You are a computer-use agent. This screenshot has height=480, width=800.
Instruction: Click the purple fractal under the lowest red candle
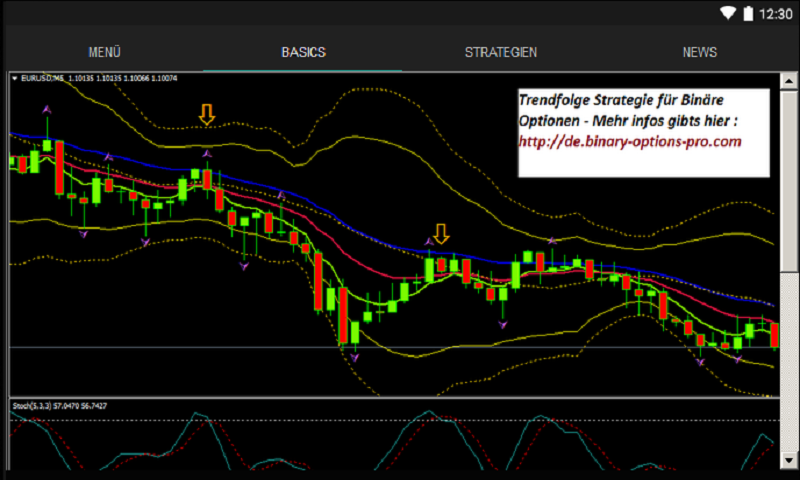353,357
